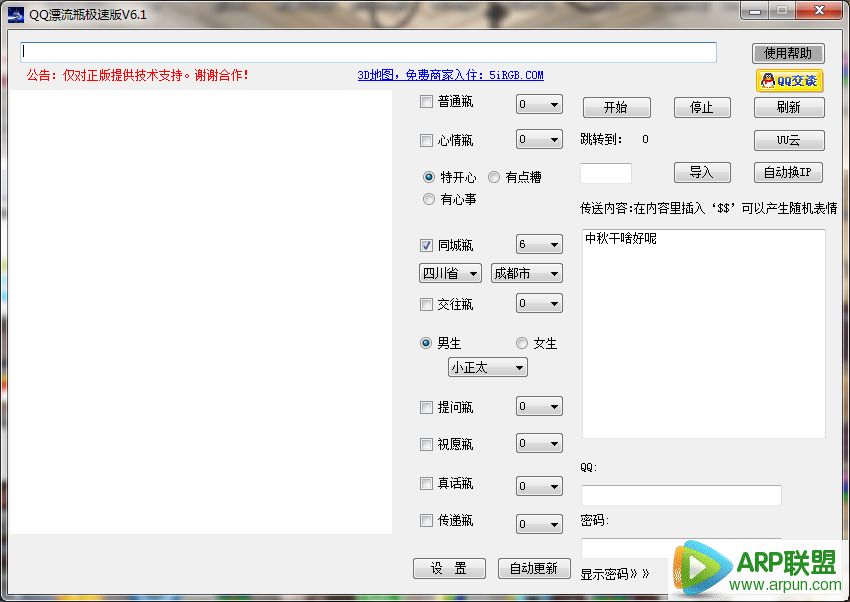
Task: Click 显示密码 show password link
Action: (x=614, y=574)
